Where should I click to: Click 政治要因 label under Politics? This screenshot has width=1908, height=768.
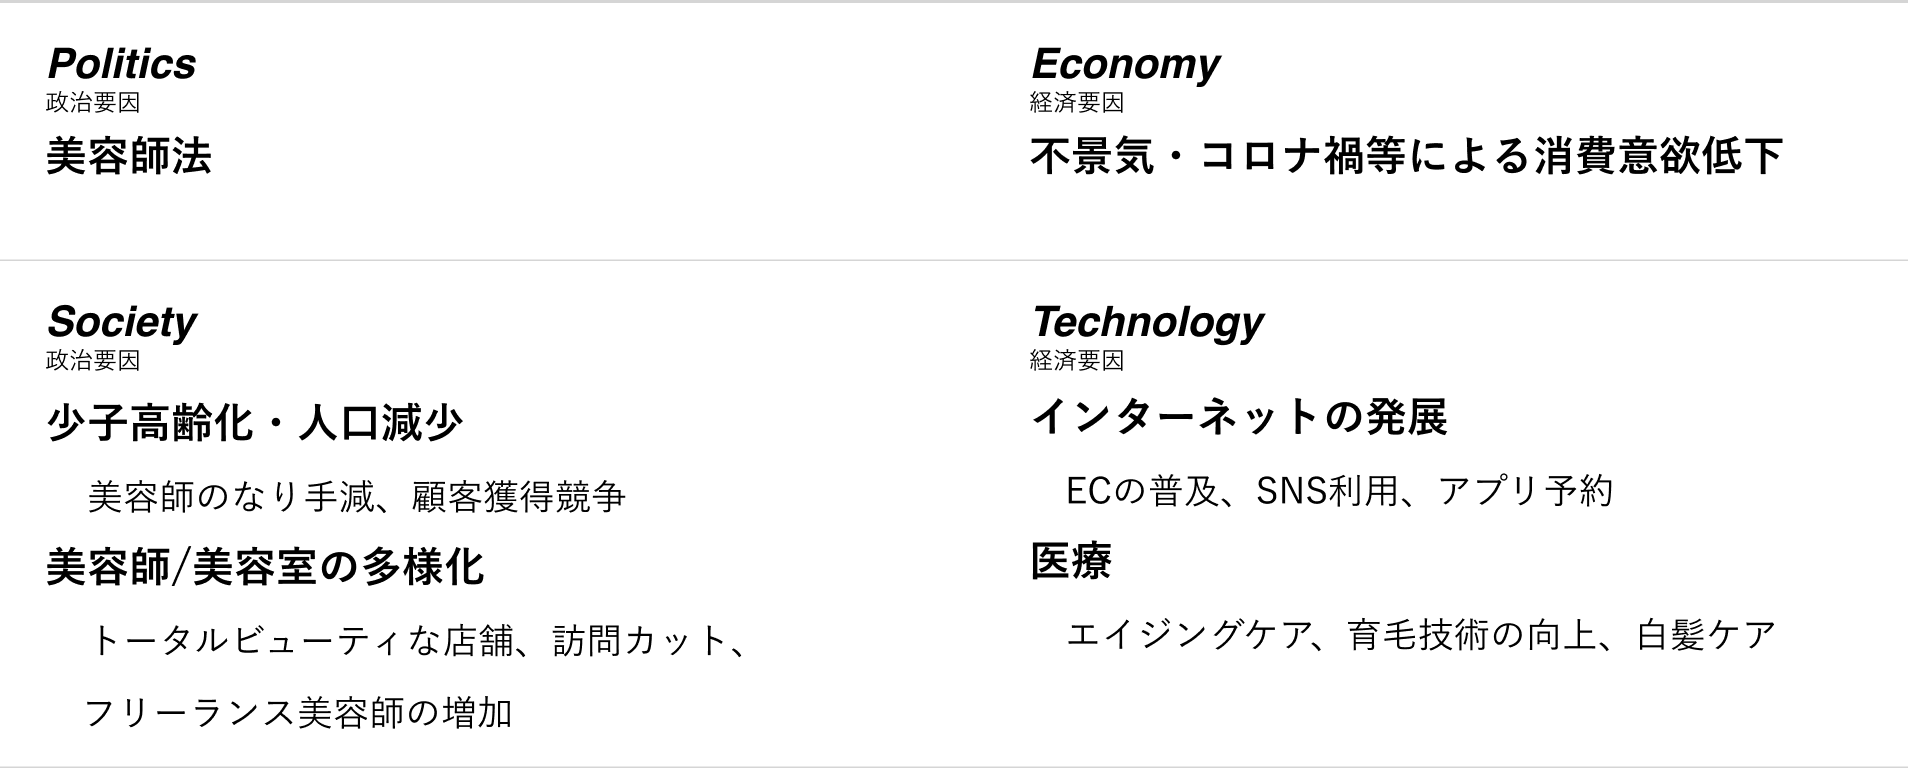(x=93, y=102)
